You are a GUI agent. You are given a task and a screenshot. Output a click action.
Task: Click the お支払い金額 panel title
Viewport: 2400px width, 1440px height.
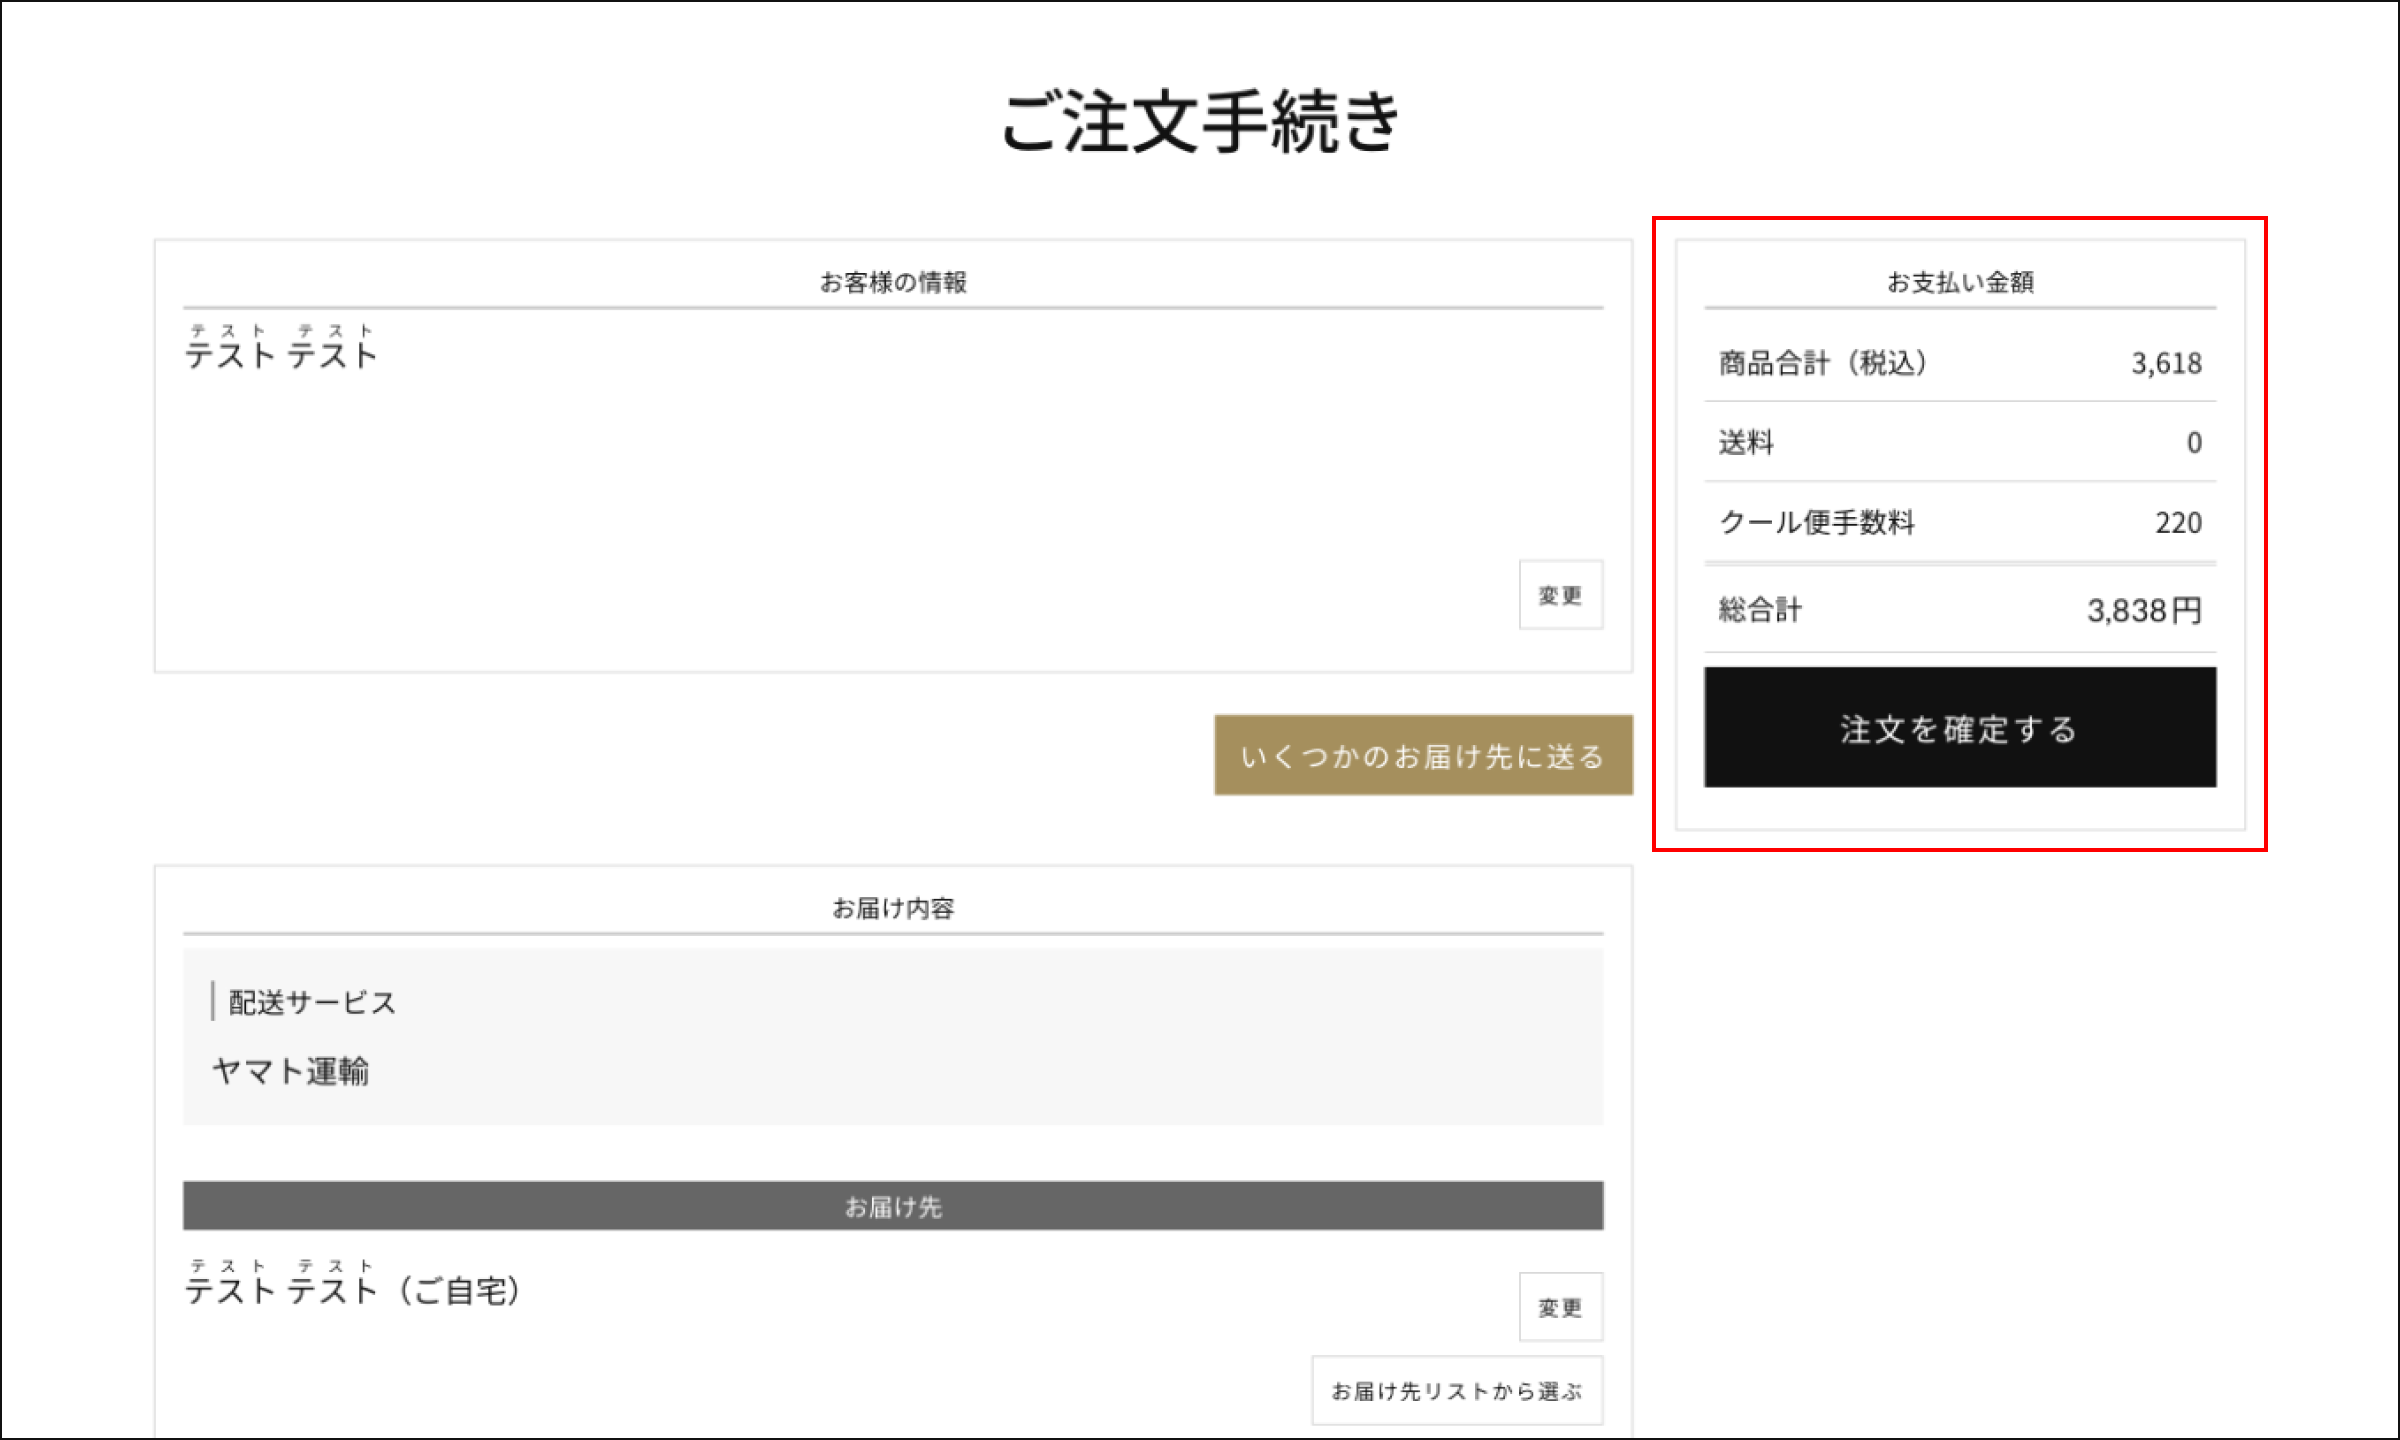coord(1959,282)
